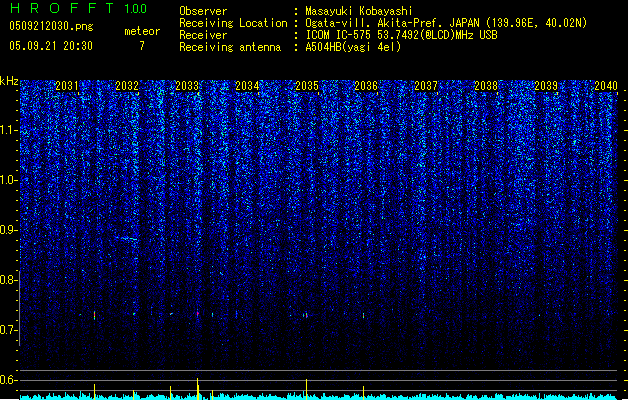Select location text Ogata-vill. Akita-Pref. JAPAN
Screen dimensions: 629x400
(x=392, y=23)
